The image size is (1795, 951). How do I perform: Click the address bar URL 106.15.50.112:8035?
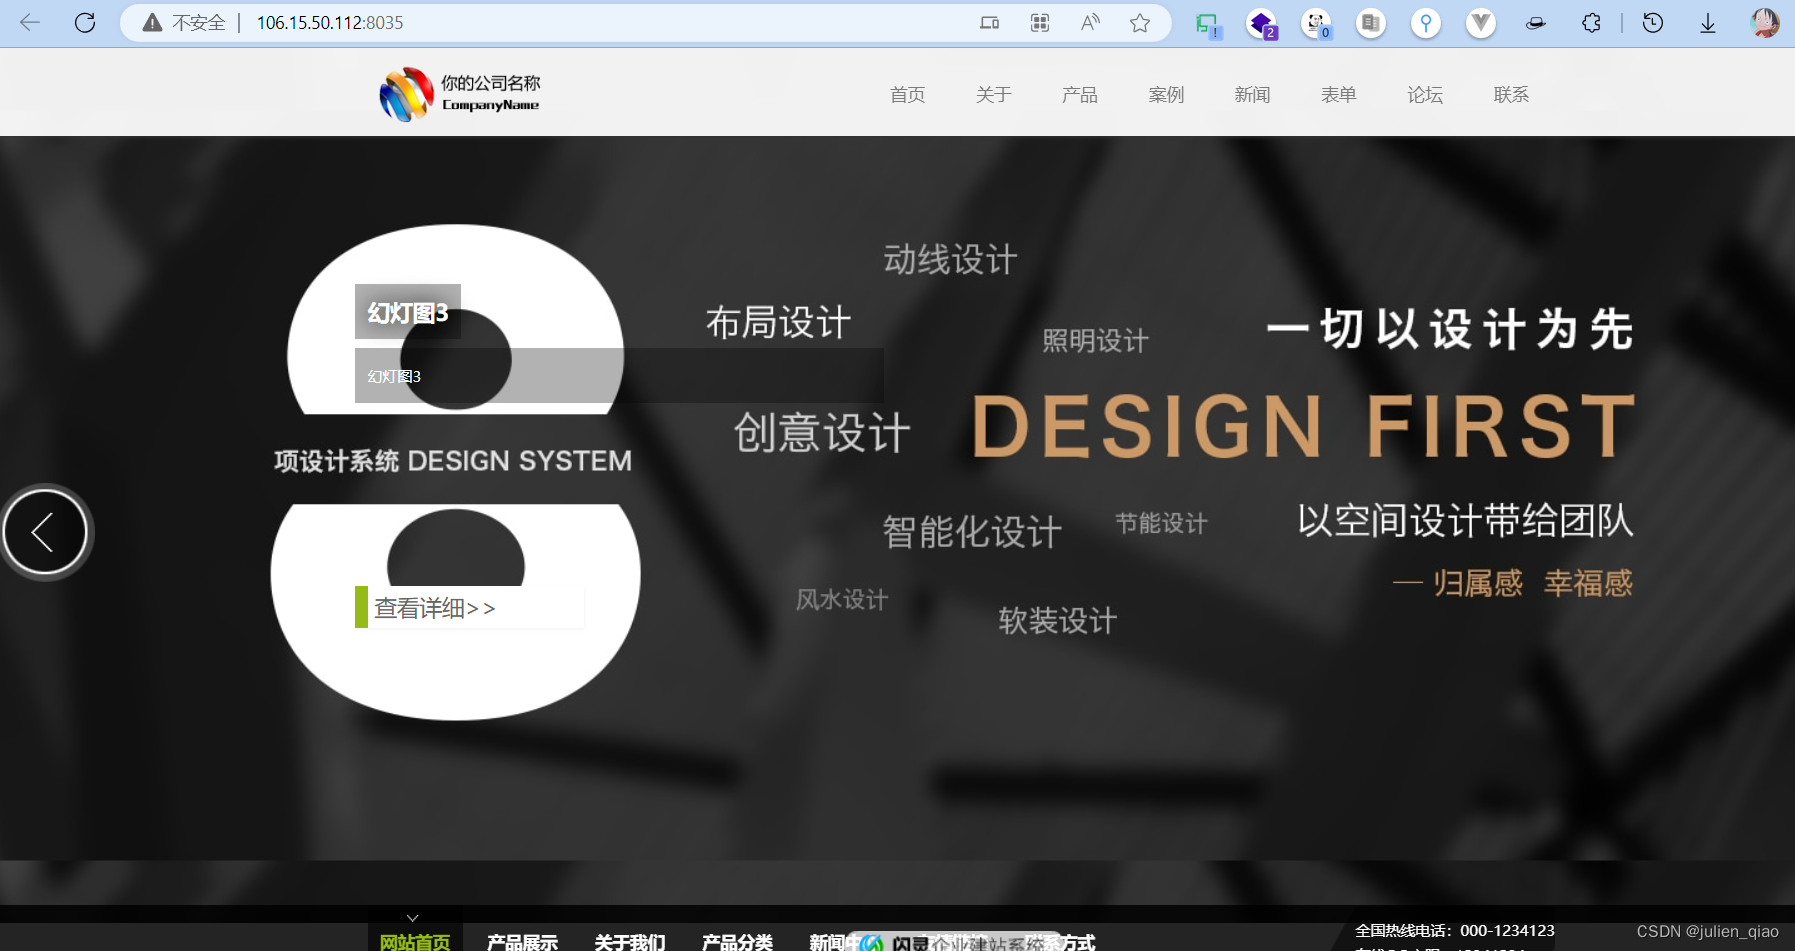tap(330, 23)
